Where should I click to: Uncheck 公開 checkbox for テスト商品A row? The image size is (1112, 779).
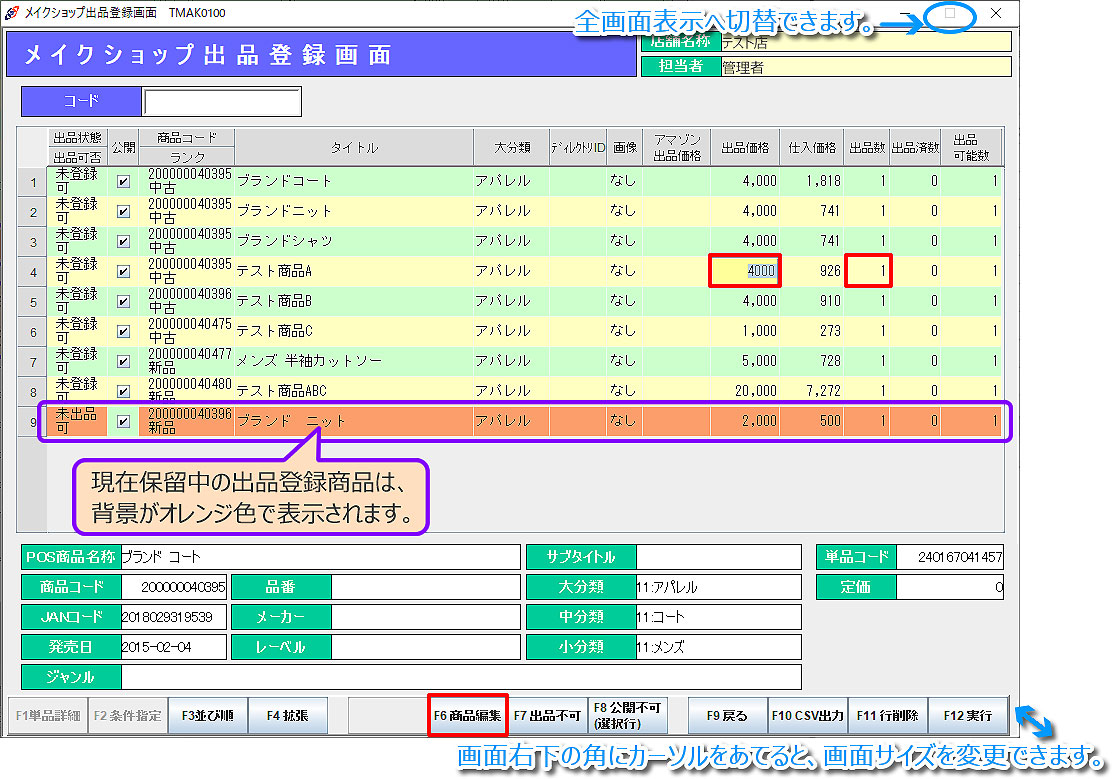tap(123, 272)
